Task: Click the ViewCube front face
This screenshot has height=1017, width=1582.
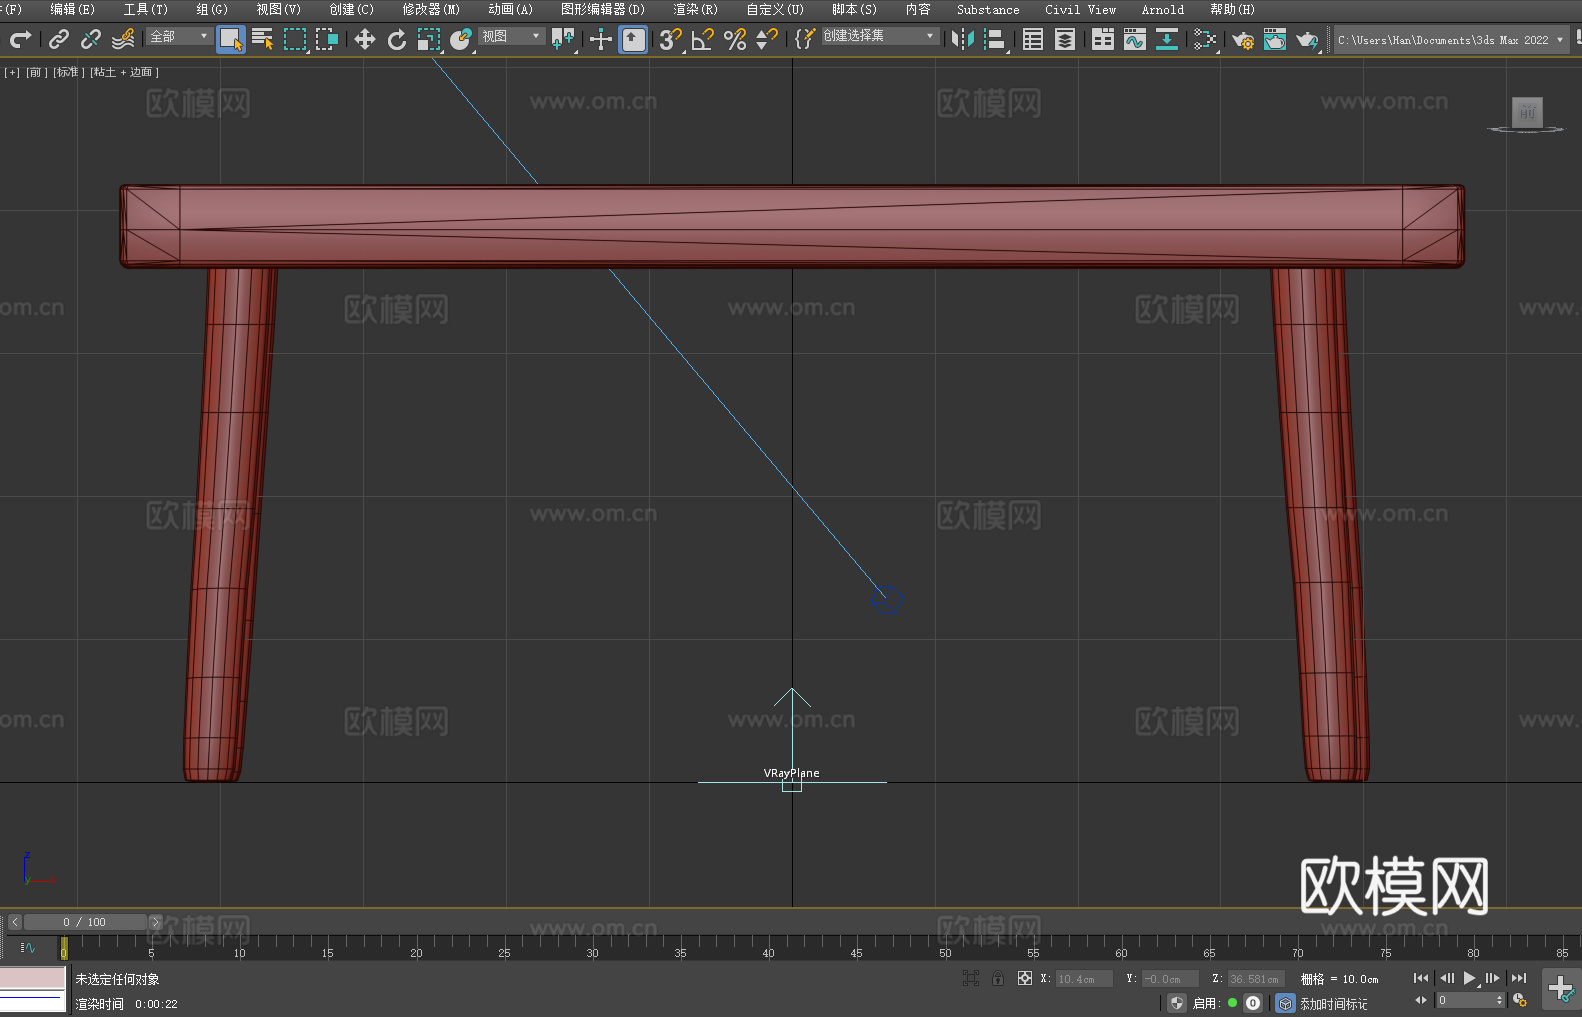Action: pyautogui.click(x=1527, y=111)
